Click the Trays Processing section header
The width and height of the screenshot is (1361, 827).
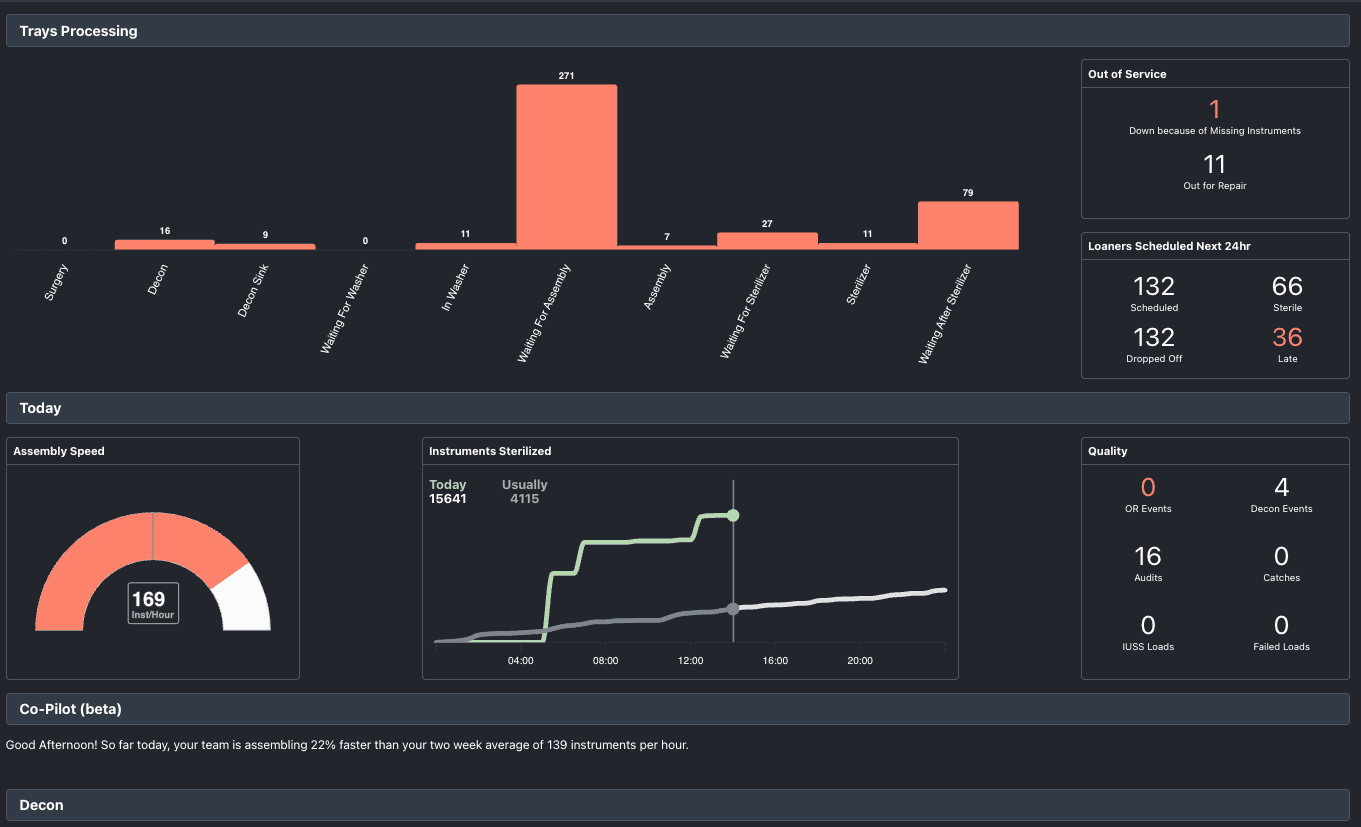coord(678,31)
